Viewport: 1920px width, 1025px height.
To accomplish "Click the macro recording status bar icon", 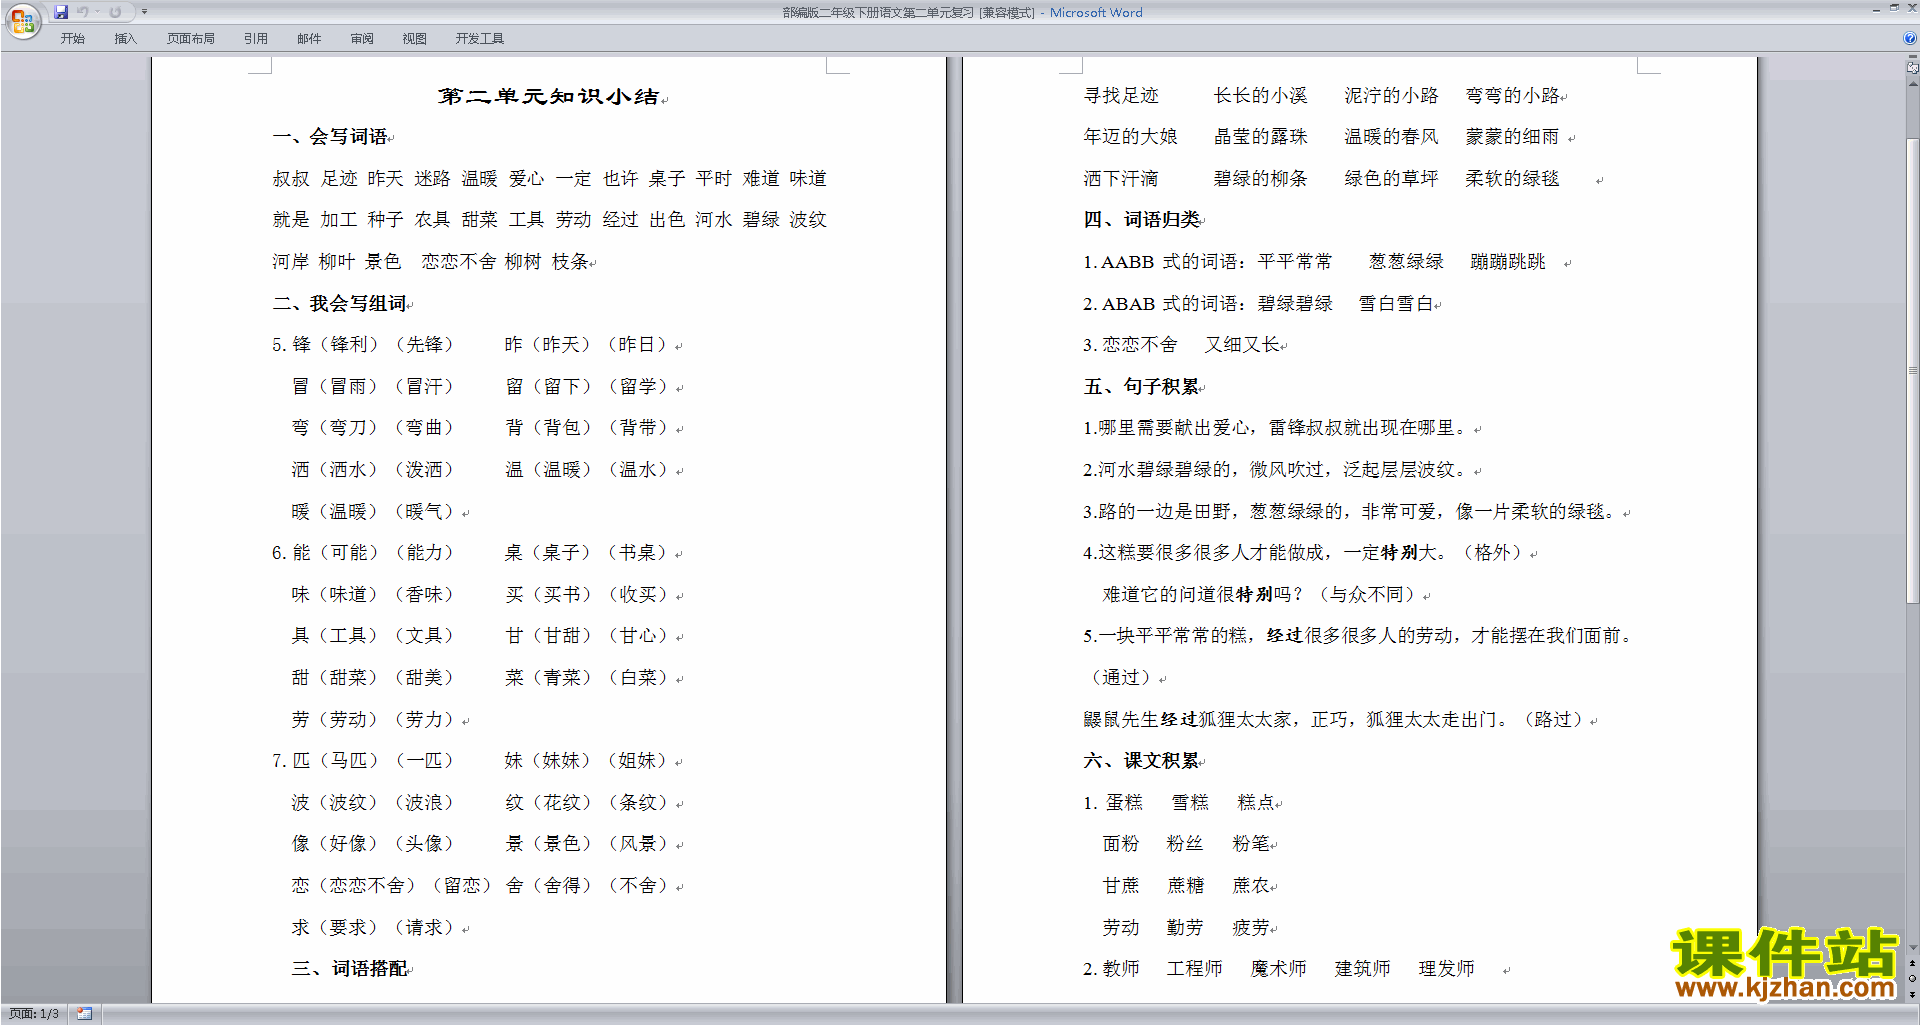I will (85, 1014).
